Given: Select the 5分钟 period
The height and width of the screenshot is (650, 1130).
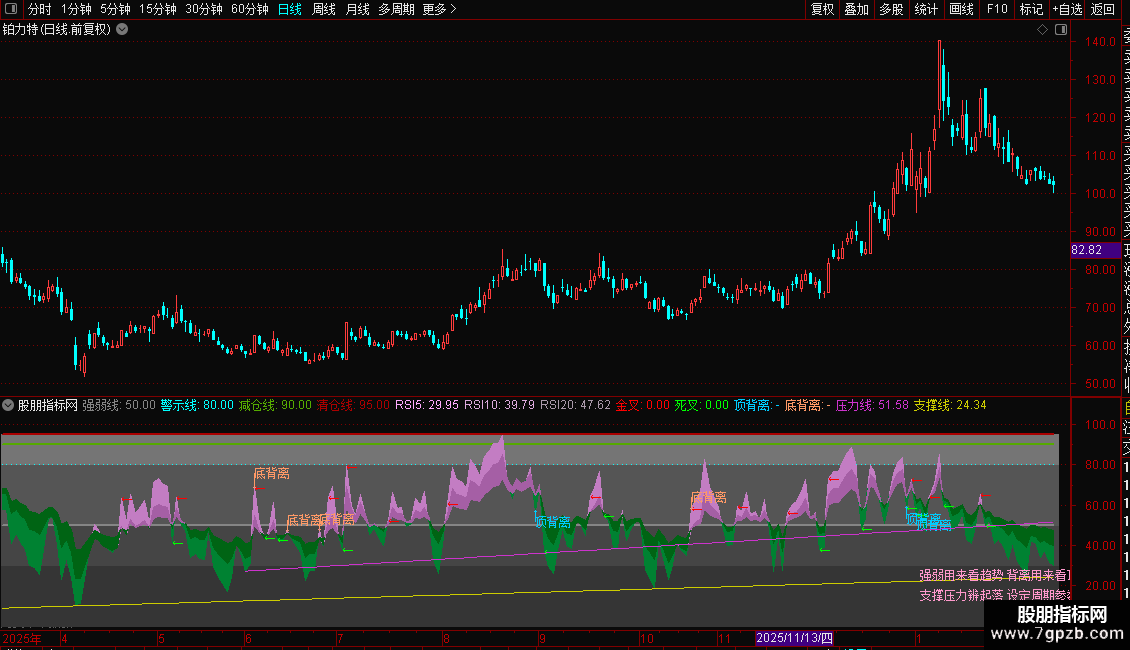Looking at the screenshot, I should point(115,9).
